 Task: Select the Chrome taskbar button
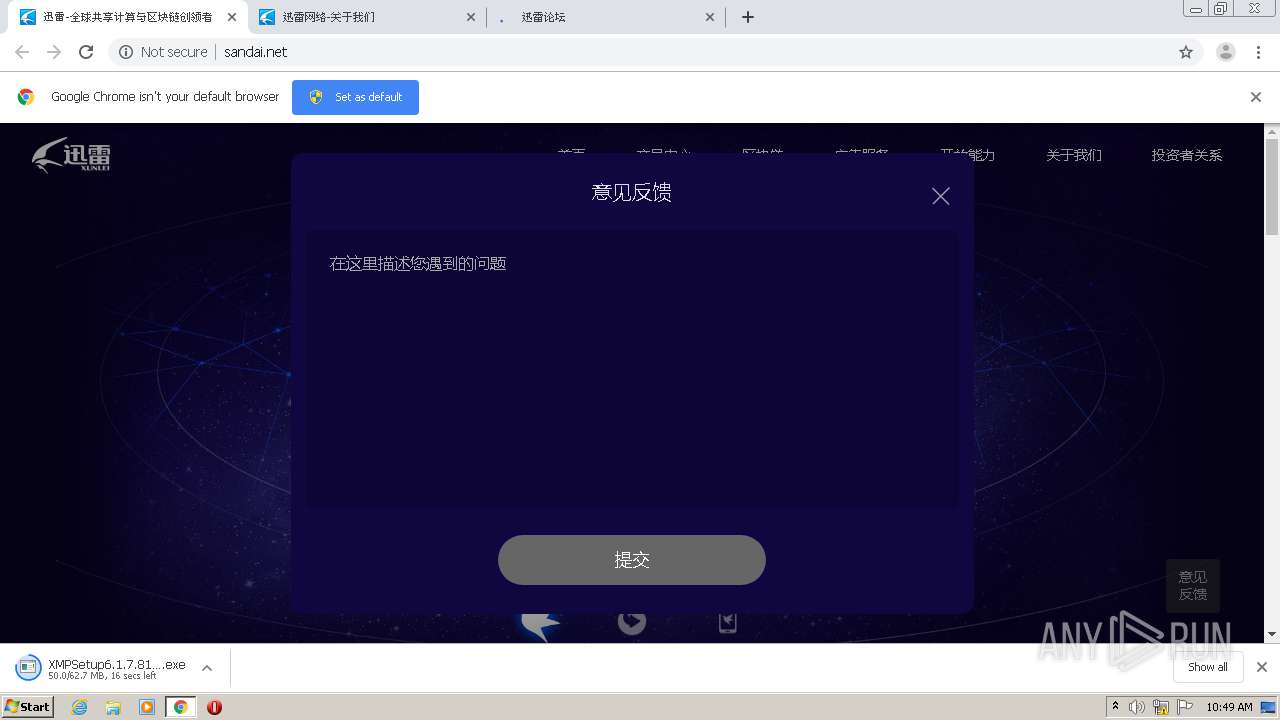tap(180, 707)
